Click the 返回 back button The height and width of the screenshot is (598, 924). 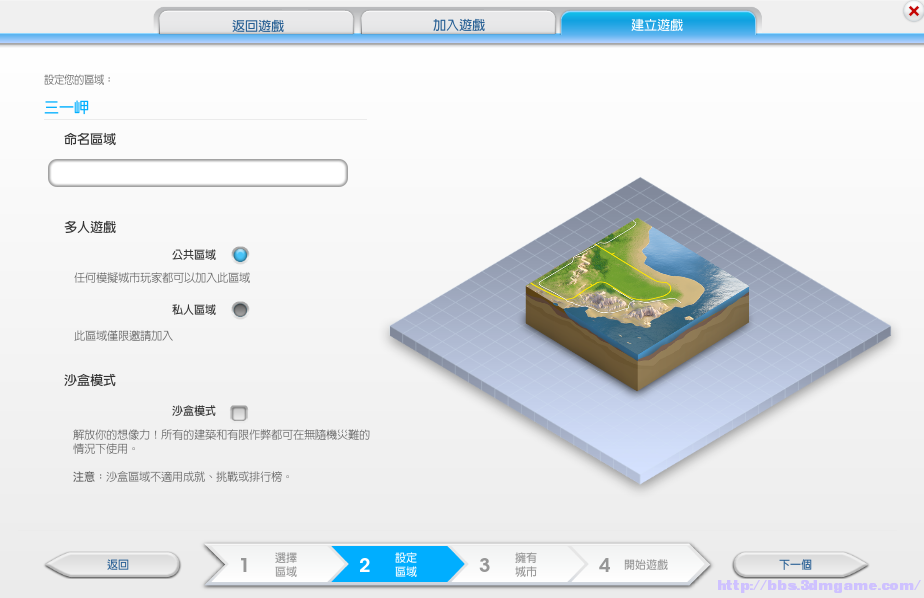tap(113, 564)
